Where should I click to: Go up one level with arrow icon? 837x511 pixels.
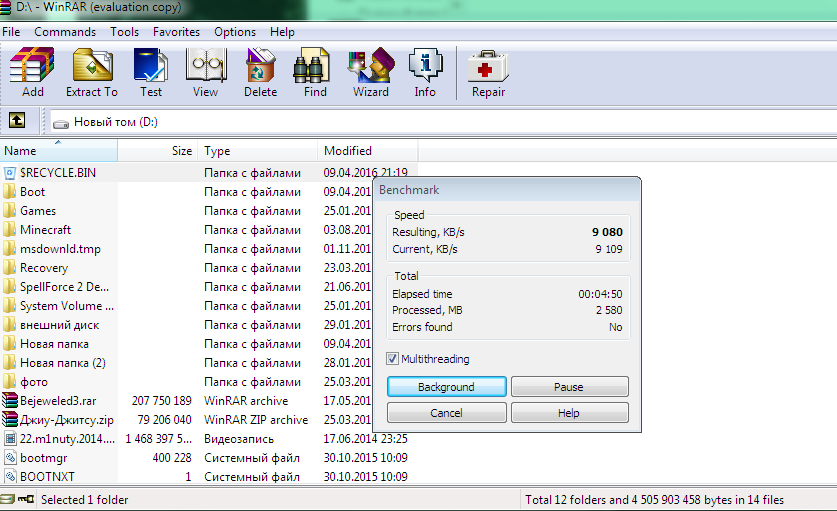pos(17,120)
